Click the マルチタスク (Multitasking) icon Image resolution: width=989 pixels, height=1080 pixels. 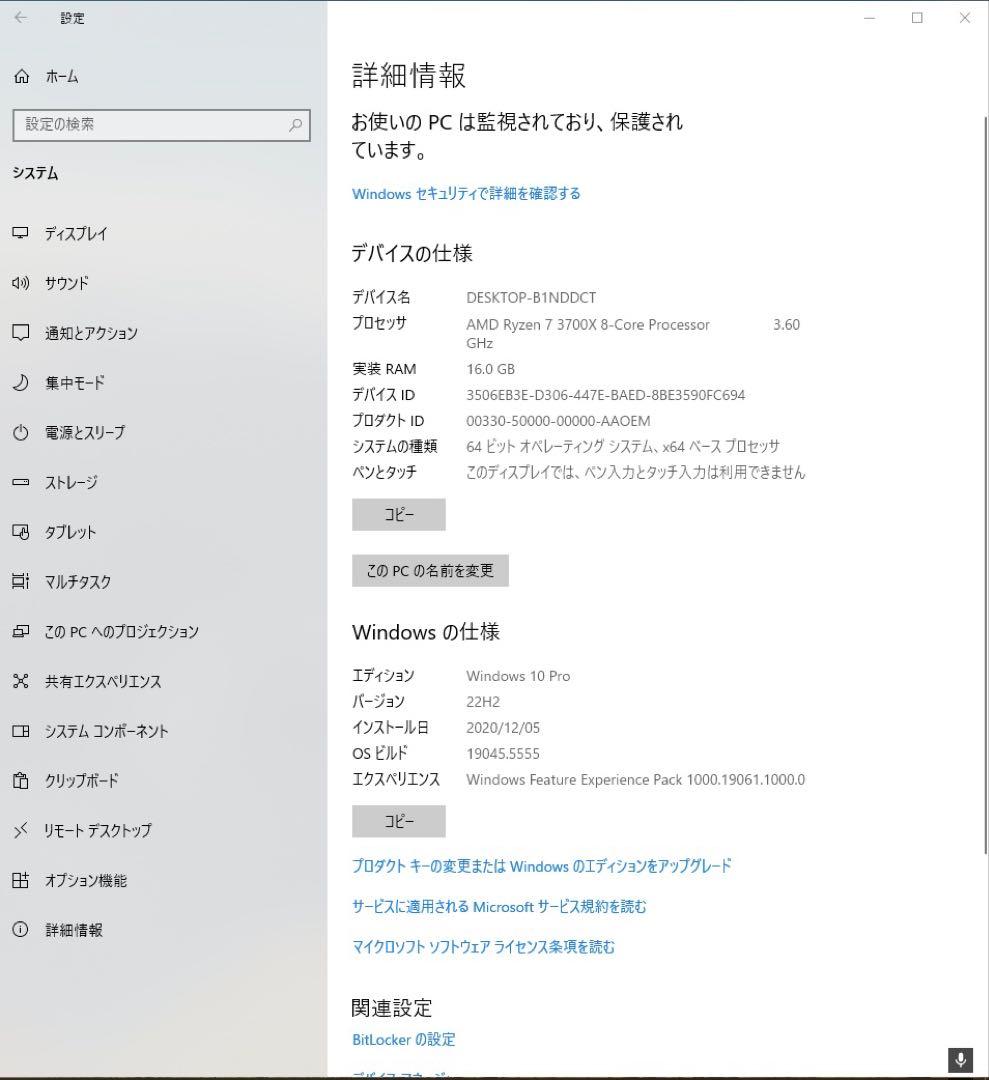21,582
